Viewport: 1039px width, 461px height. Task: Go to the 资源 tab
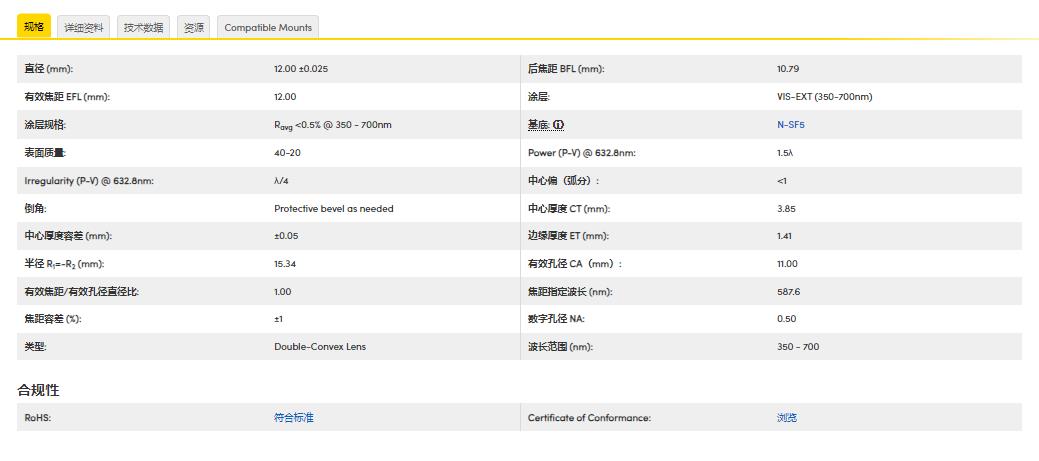(194, 27)
